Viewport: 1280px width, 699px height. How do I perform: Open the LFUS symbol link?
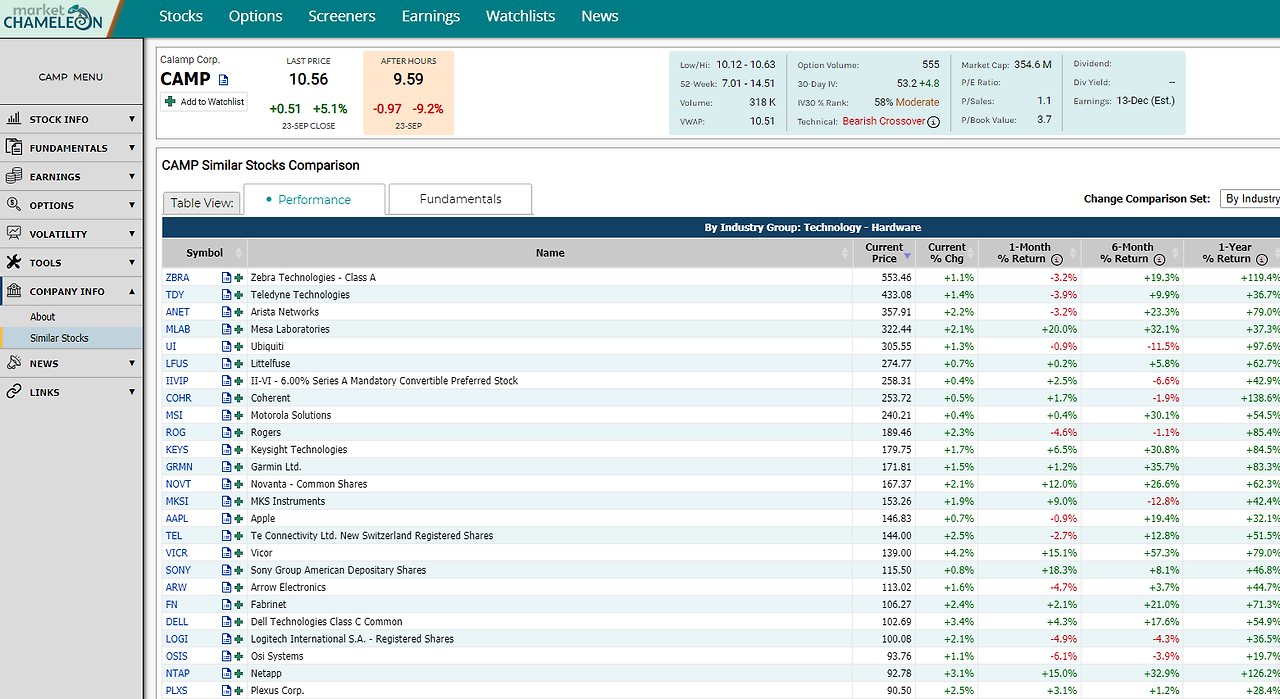pos(177,364)
